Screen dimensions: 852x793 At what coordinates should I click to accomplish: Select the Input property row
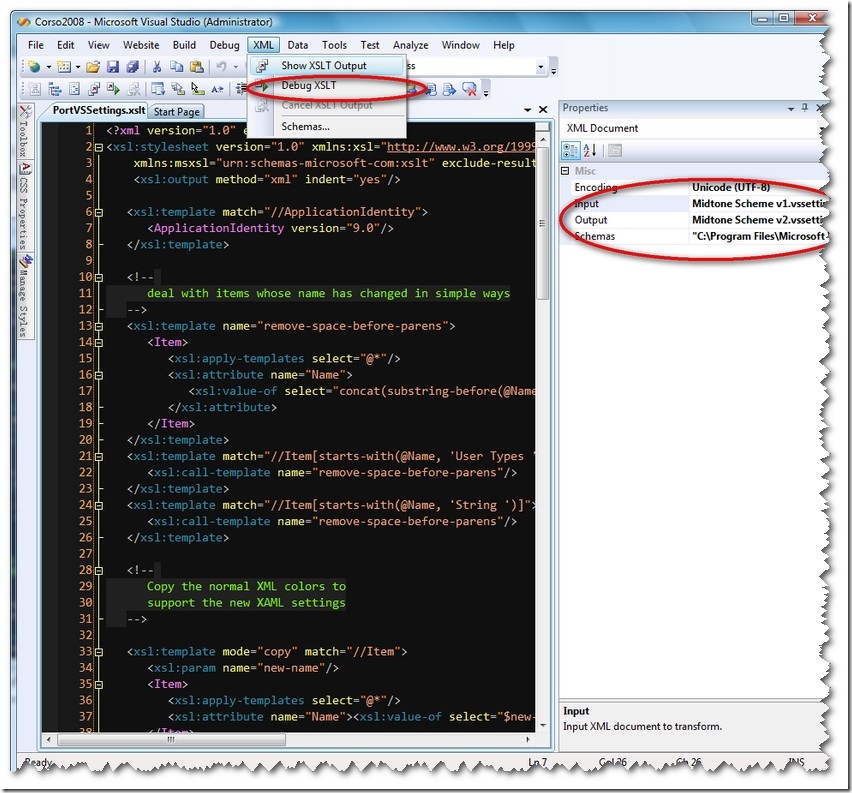[694, 203]
